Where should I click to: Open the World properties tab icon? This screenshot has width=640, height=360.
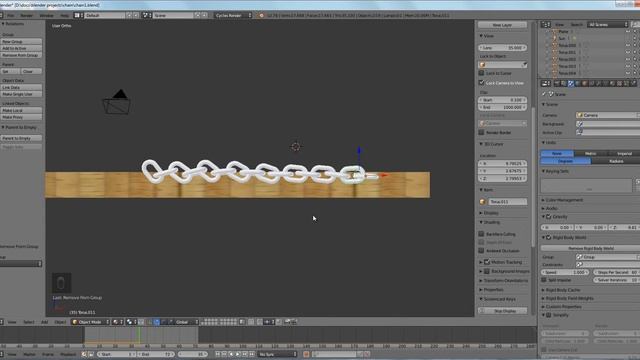(x=578, y=83)
